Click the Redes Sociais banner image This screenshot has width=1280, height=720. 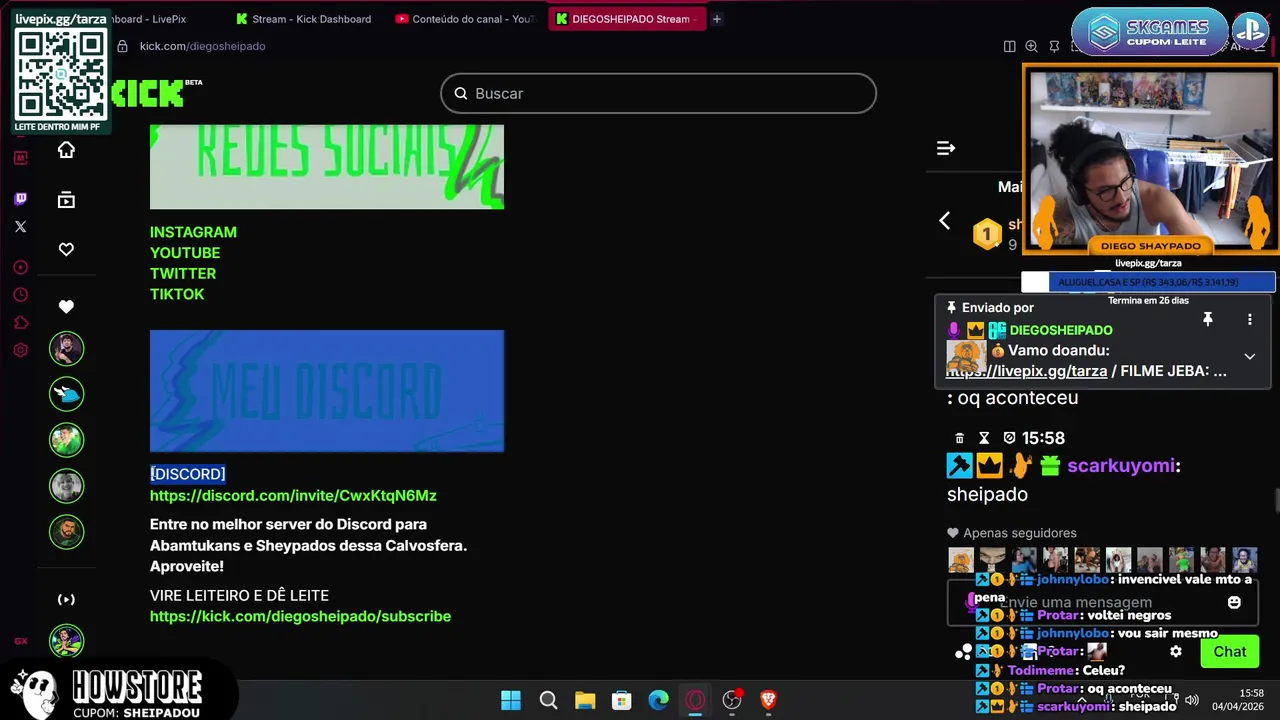coord(327,167)
